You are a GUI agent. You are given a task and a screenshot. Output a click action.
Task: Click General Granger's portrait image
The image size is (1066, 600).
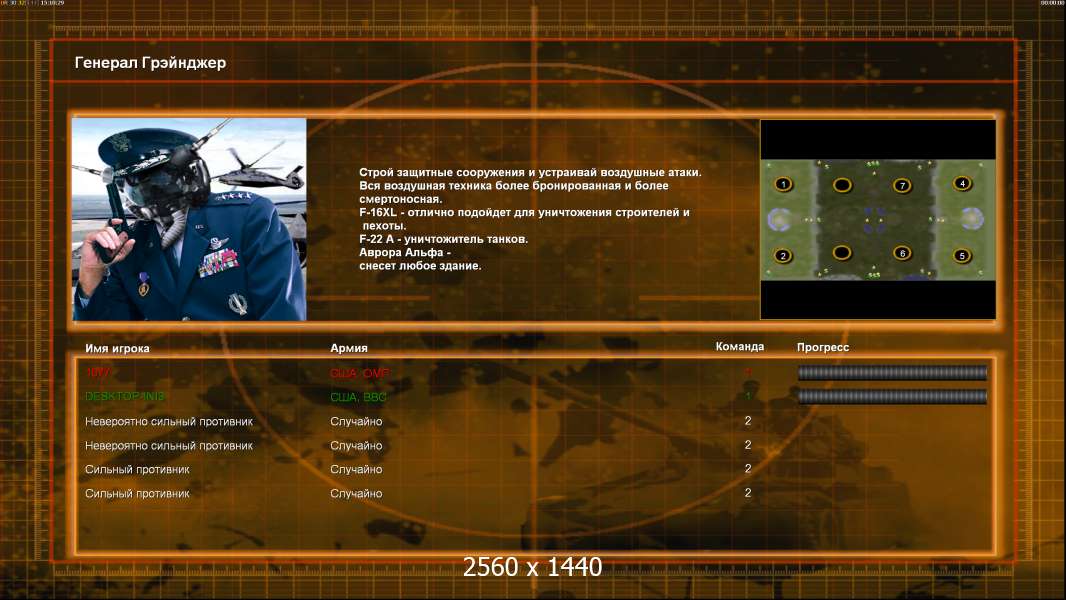click(190, 219)
